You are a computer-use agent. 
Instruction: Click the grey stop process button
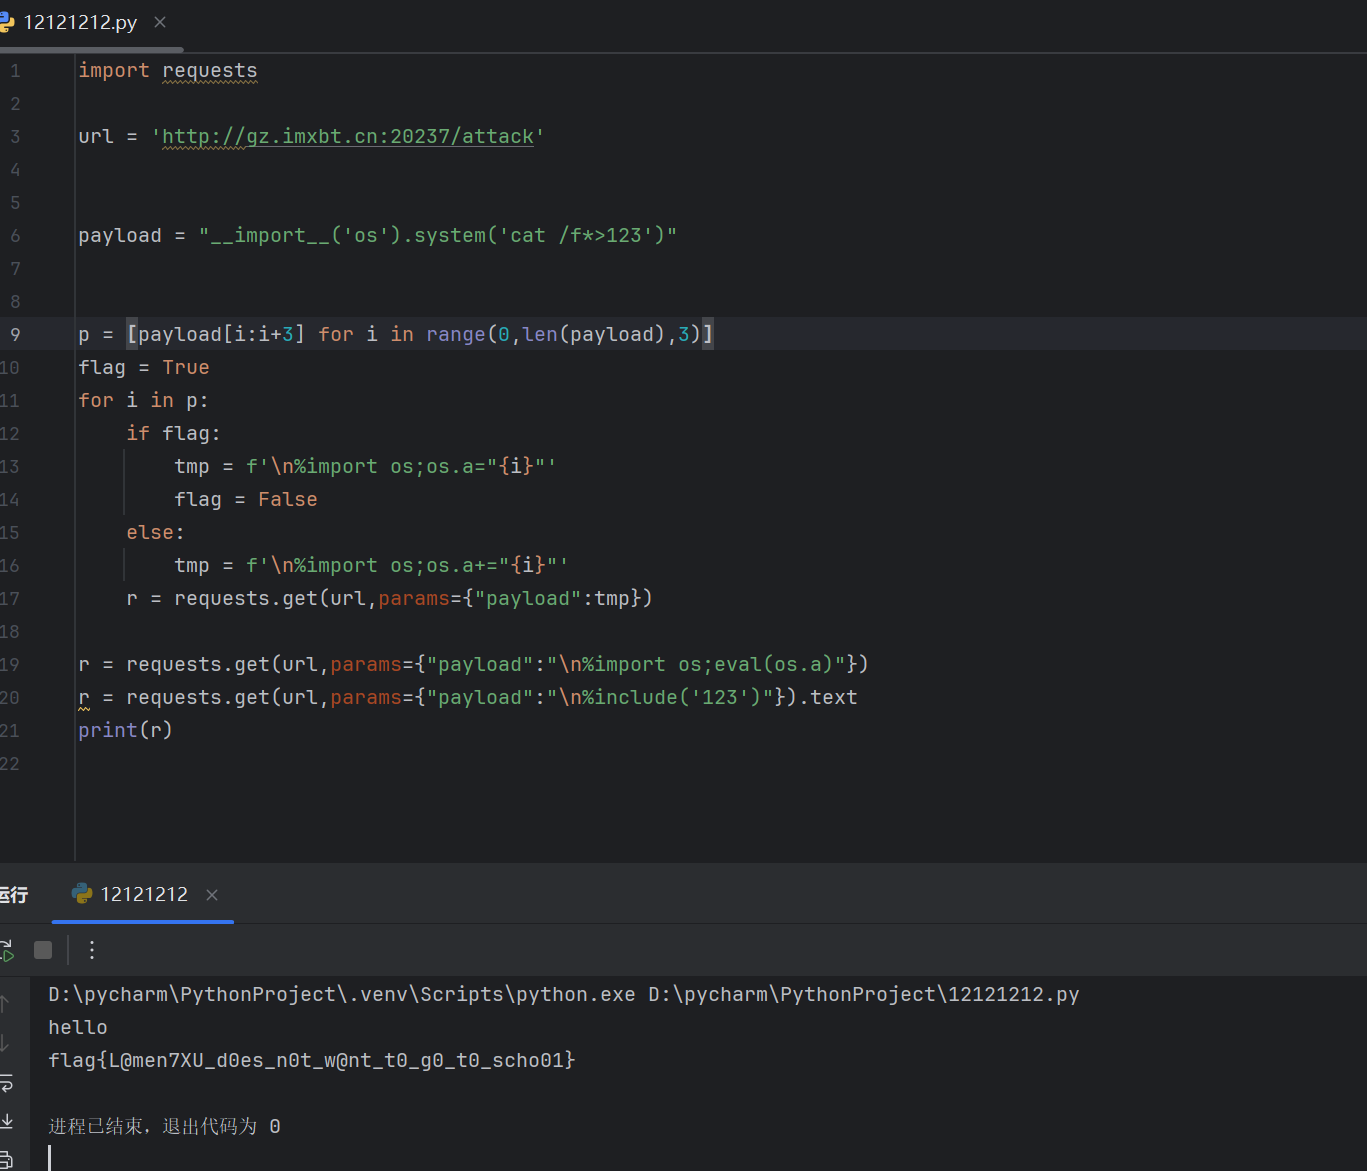[x=43, y=950]
